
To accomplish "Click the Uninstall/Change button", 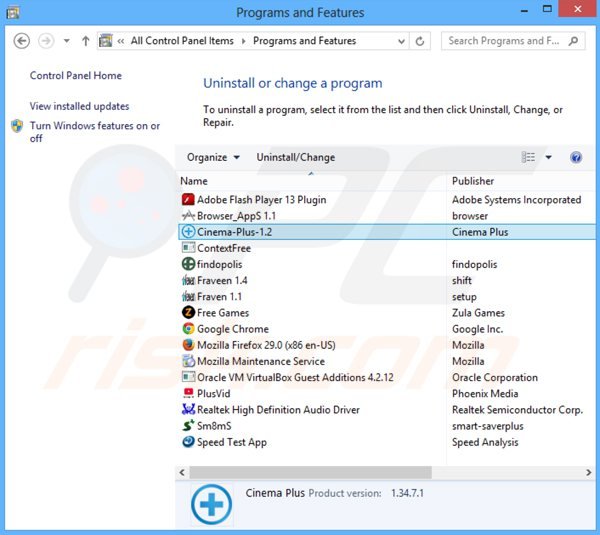I will coord(296,157).
